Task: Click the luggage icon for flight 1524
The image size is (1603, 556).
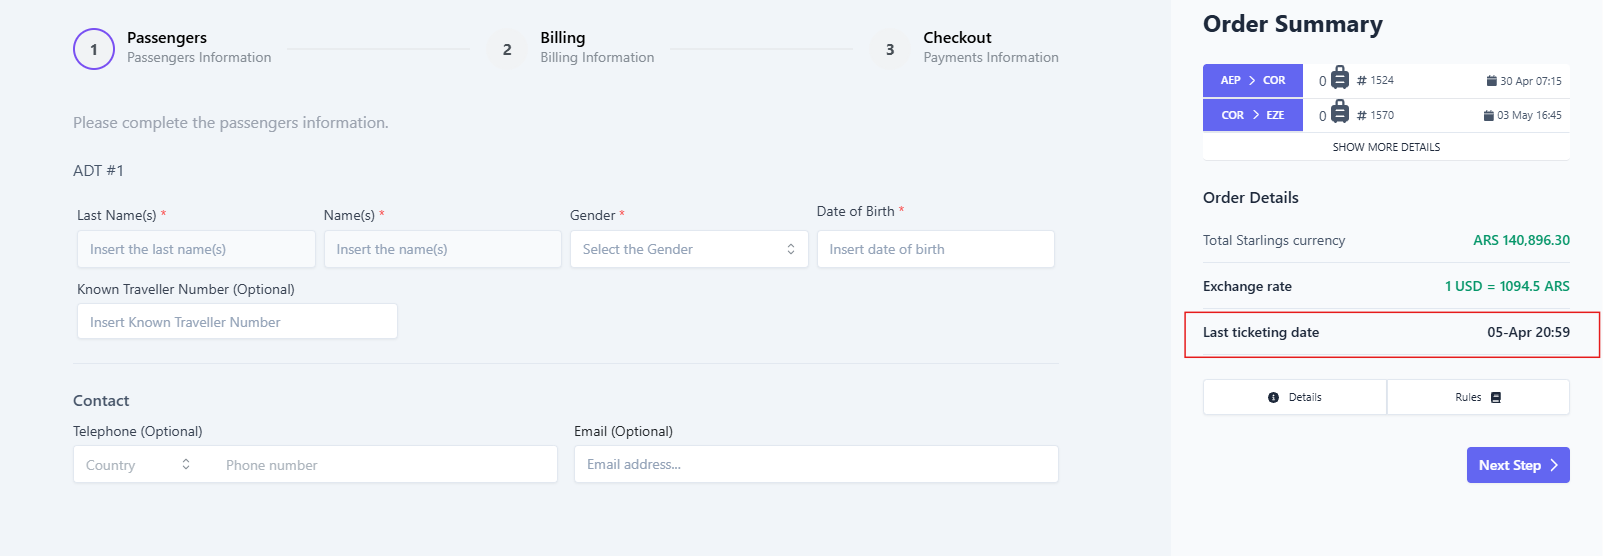Action: 1340,79
